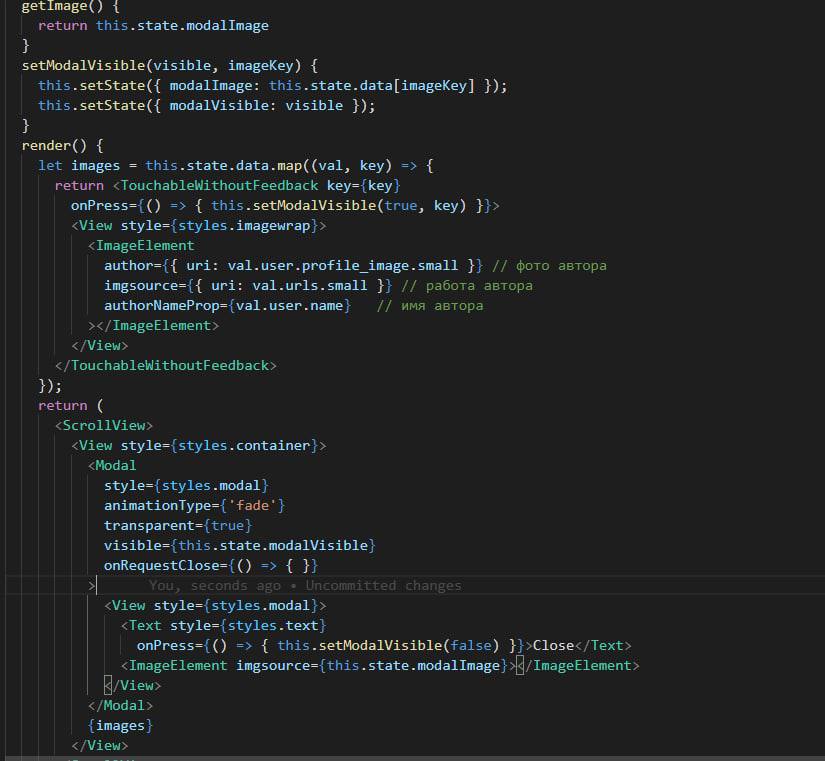Click val.user.name expression
Viewport: 825px width, 761px height.
pos(289,306)
